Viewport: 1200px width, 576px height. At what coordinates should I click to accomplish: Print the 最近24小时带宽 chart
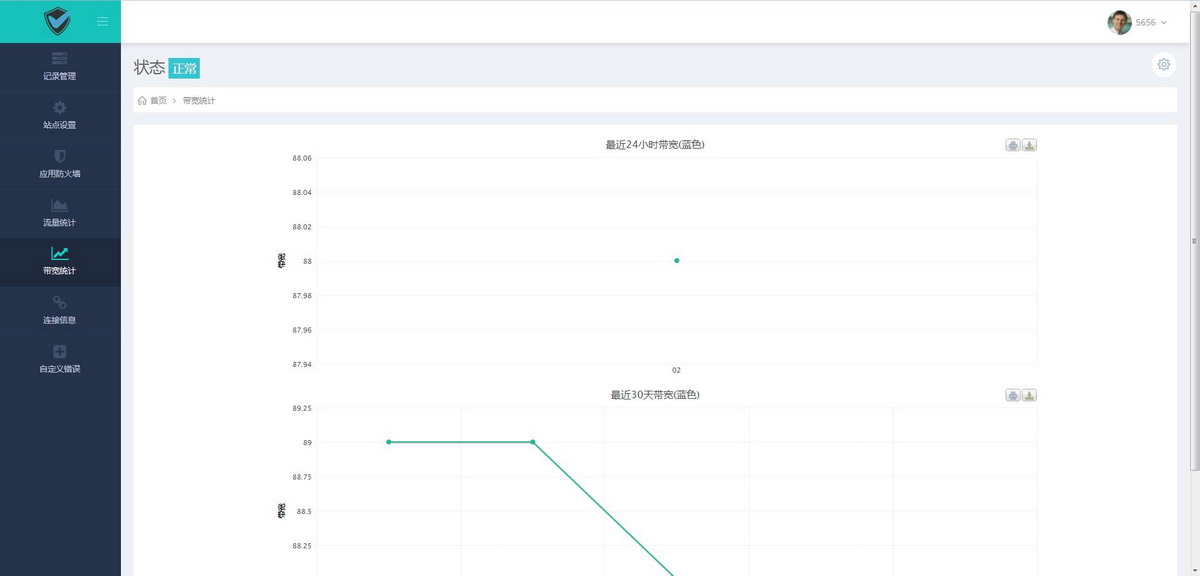point(1013,144)
